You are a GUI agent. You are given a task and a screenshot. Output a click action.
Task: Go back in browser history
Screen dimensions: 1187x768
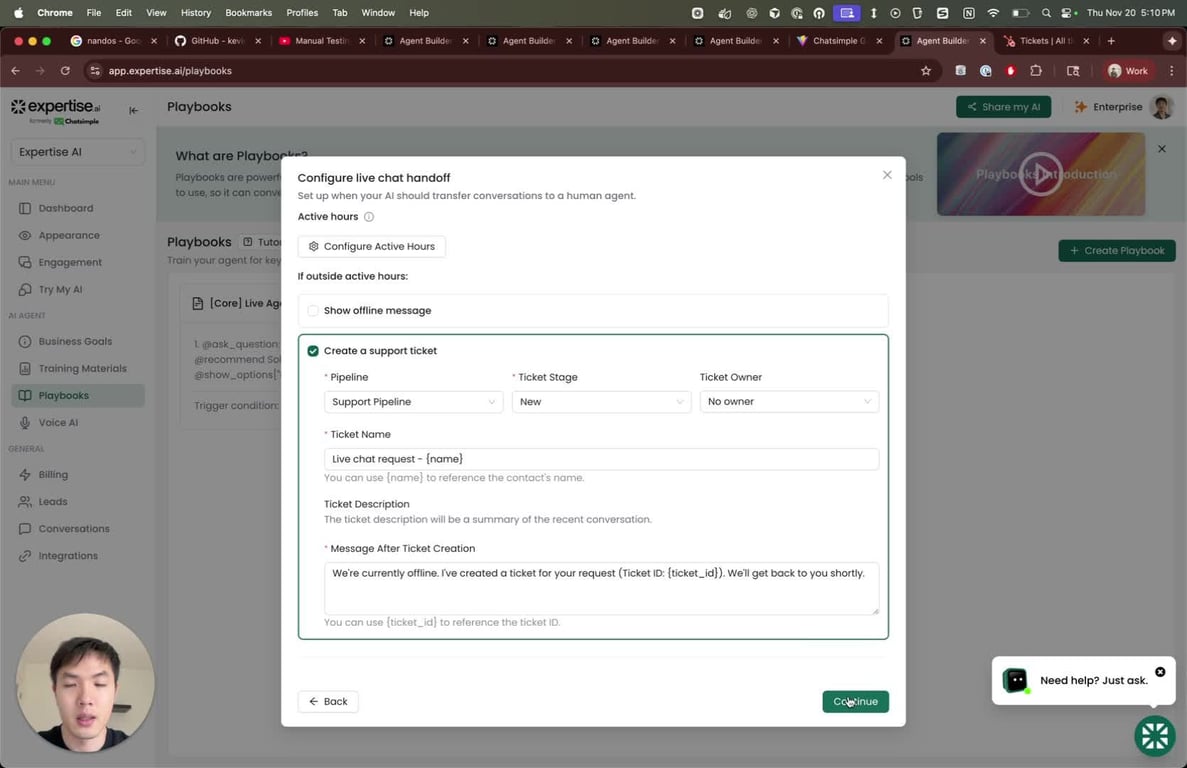pos(16,70)
